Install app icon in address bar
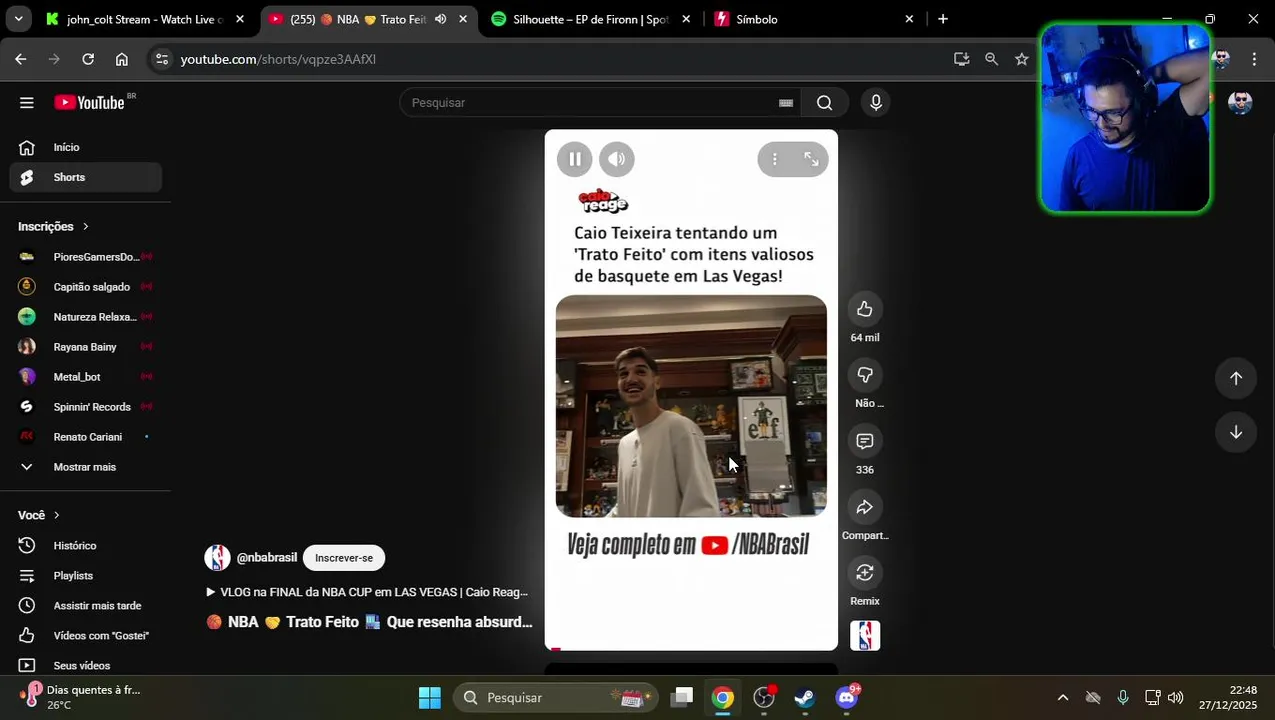Screen dimensions: 1275x720 click(x=962, y=59)
